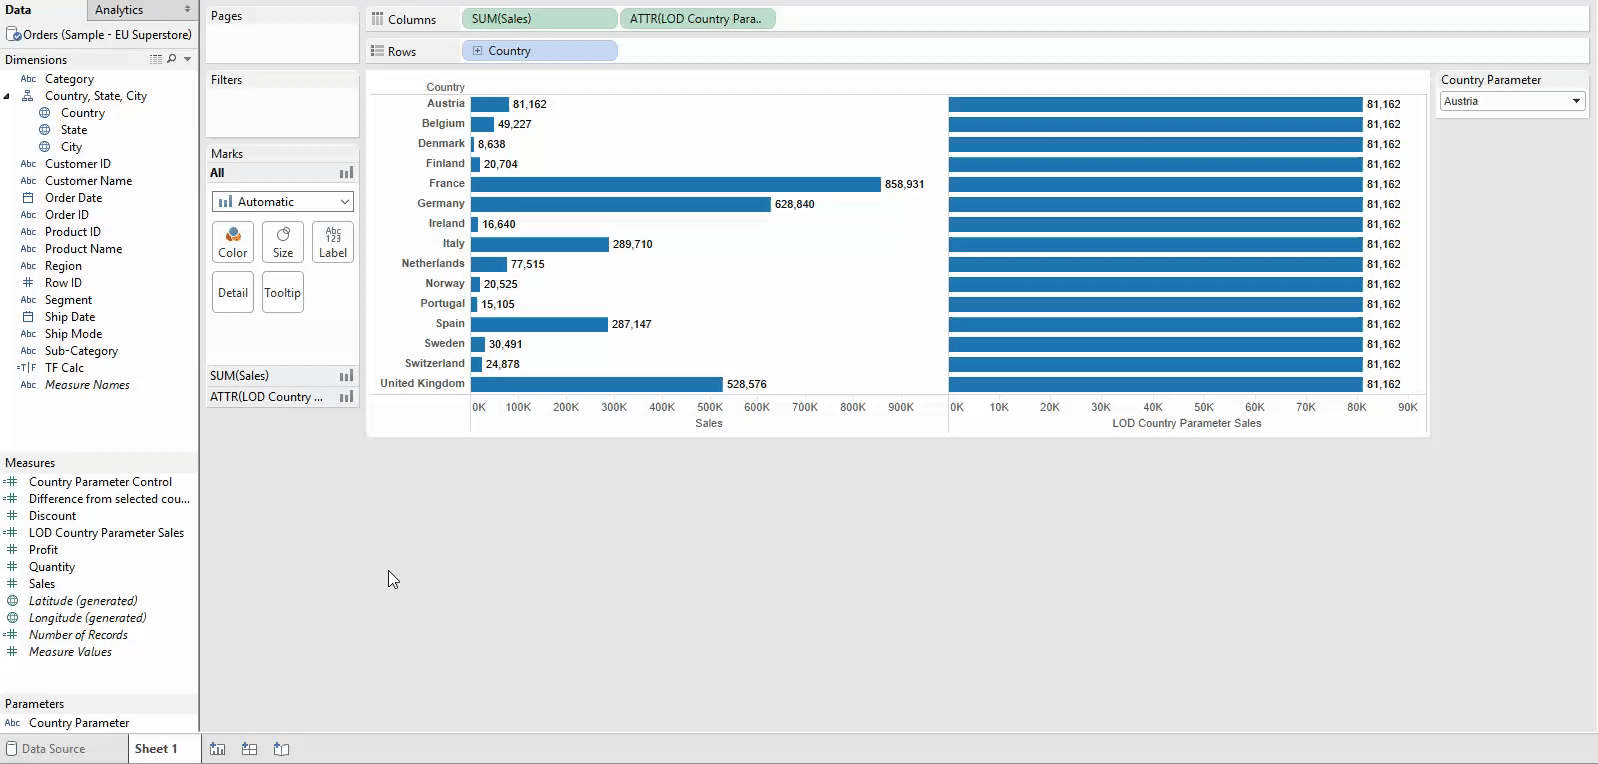Click the search magnifier in Dimensions header
This screenshot has height=764, width=1598.
(x=172, y=59)
